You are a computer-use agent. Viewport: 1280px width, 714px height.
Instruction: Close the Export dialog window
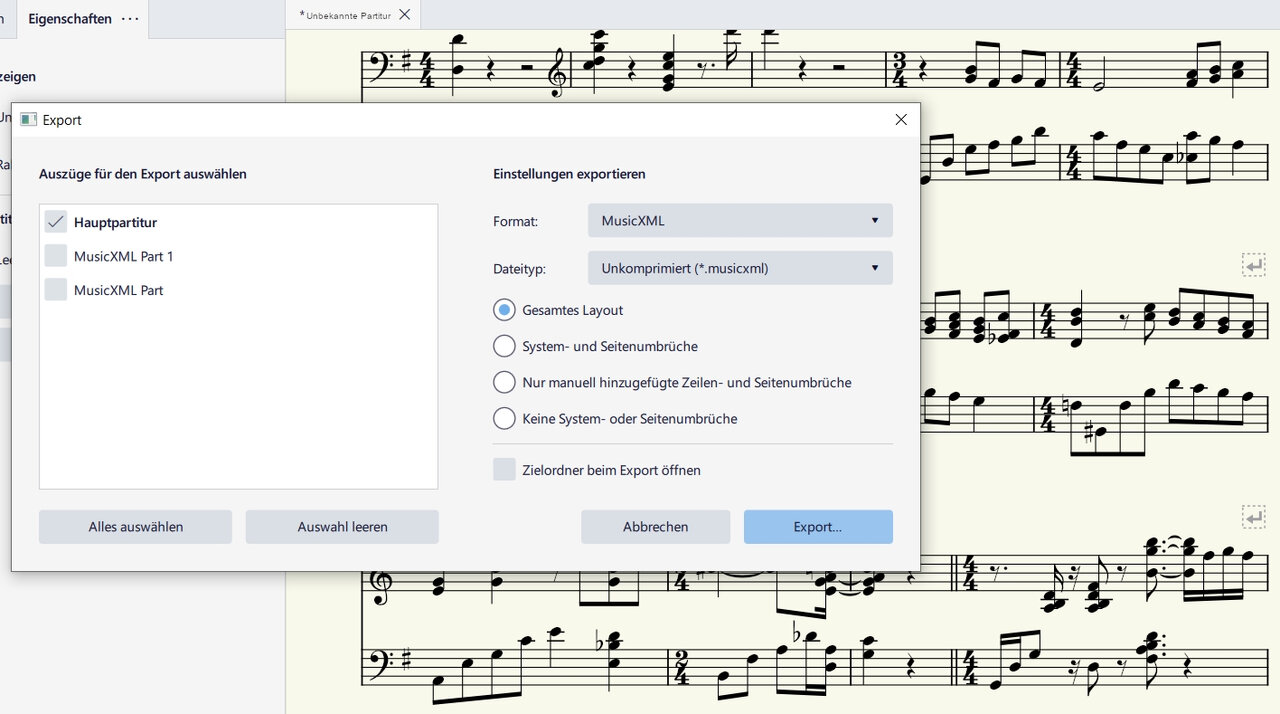tap(901, 120)
